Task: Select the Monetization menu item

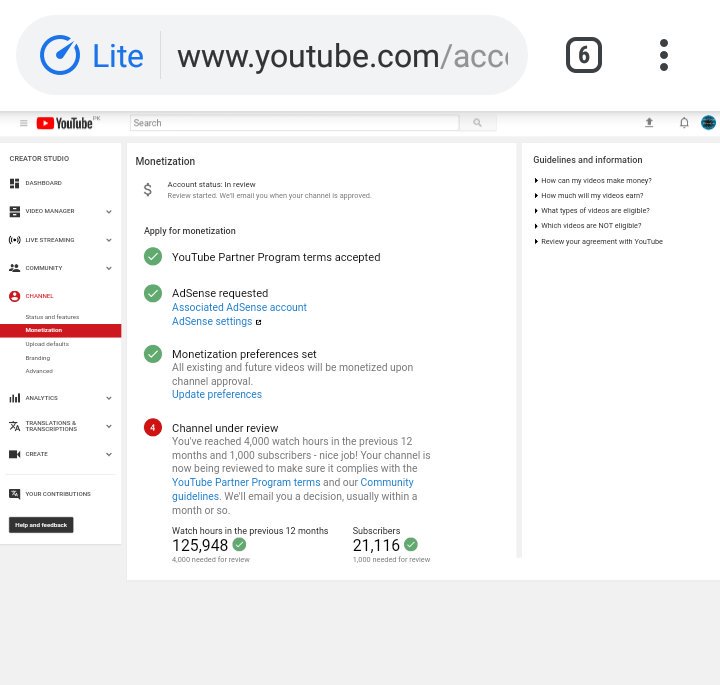Action: click(x=61, y=330)
